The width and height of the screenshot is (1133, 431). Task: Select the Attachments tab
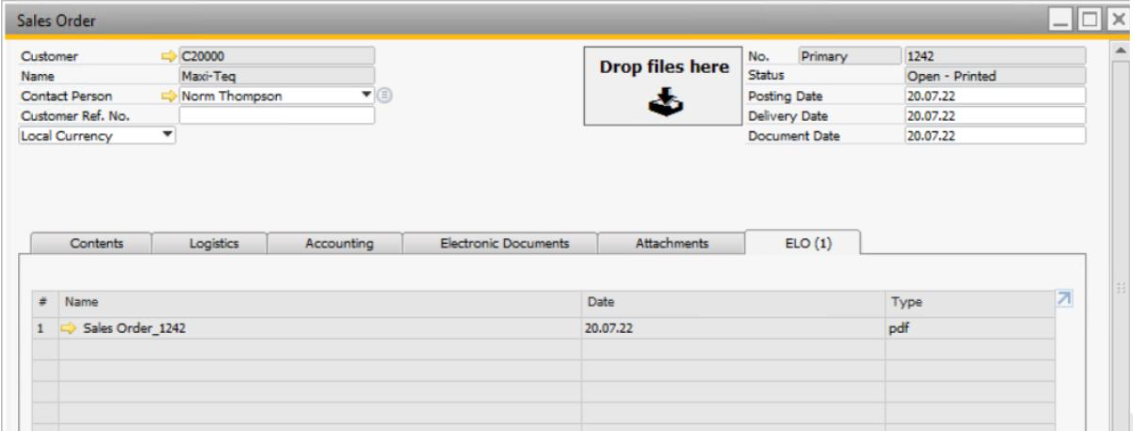click(671, 244)
